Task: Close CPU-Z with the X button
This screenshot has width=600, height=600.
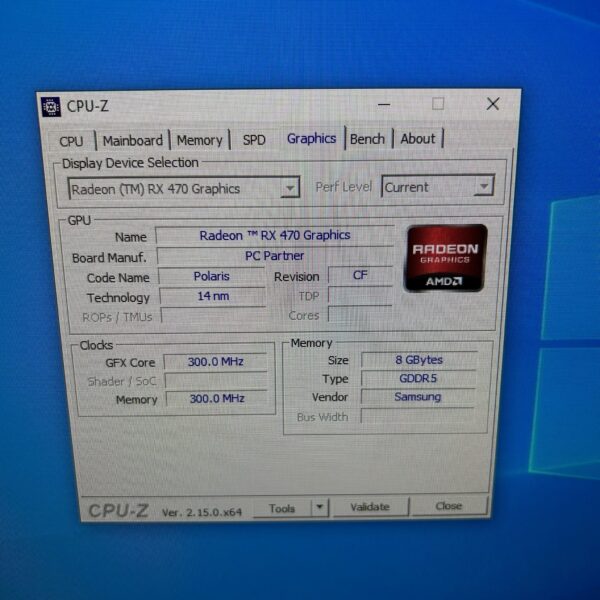Action: point(493,103)
